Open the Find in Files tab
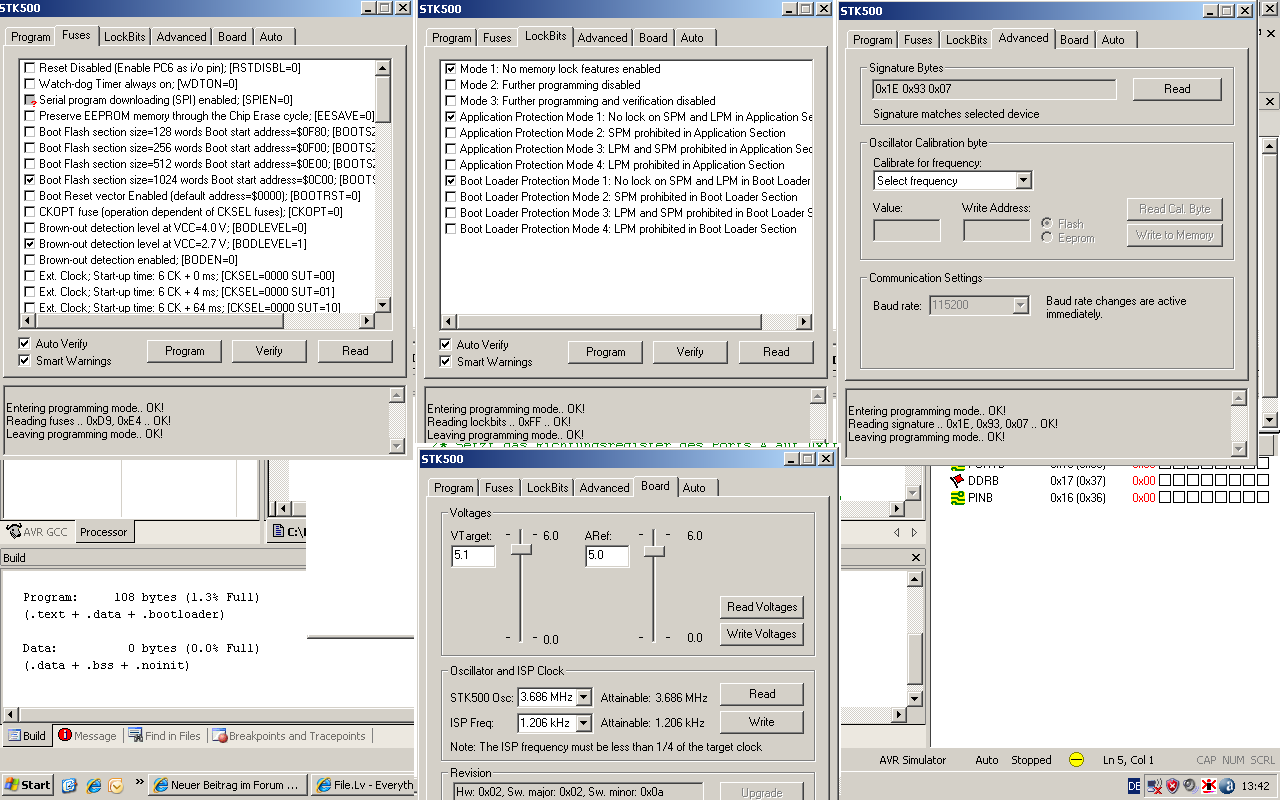Viewport: 1280px width, 800px height. pos(164,736)
